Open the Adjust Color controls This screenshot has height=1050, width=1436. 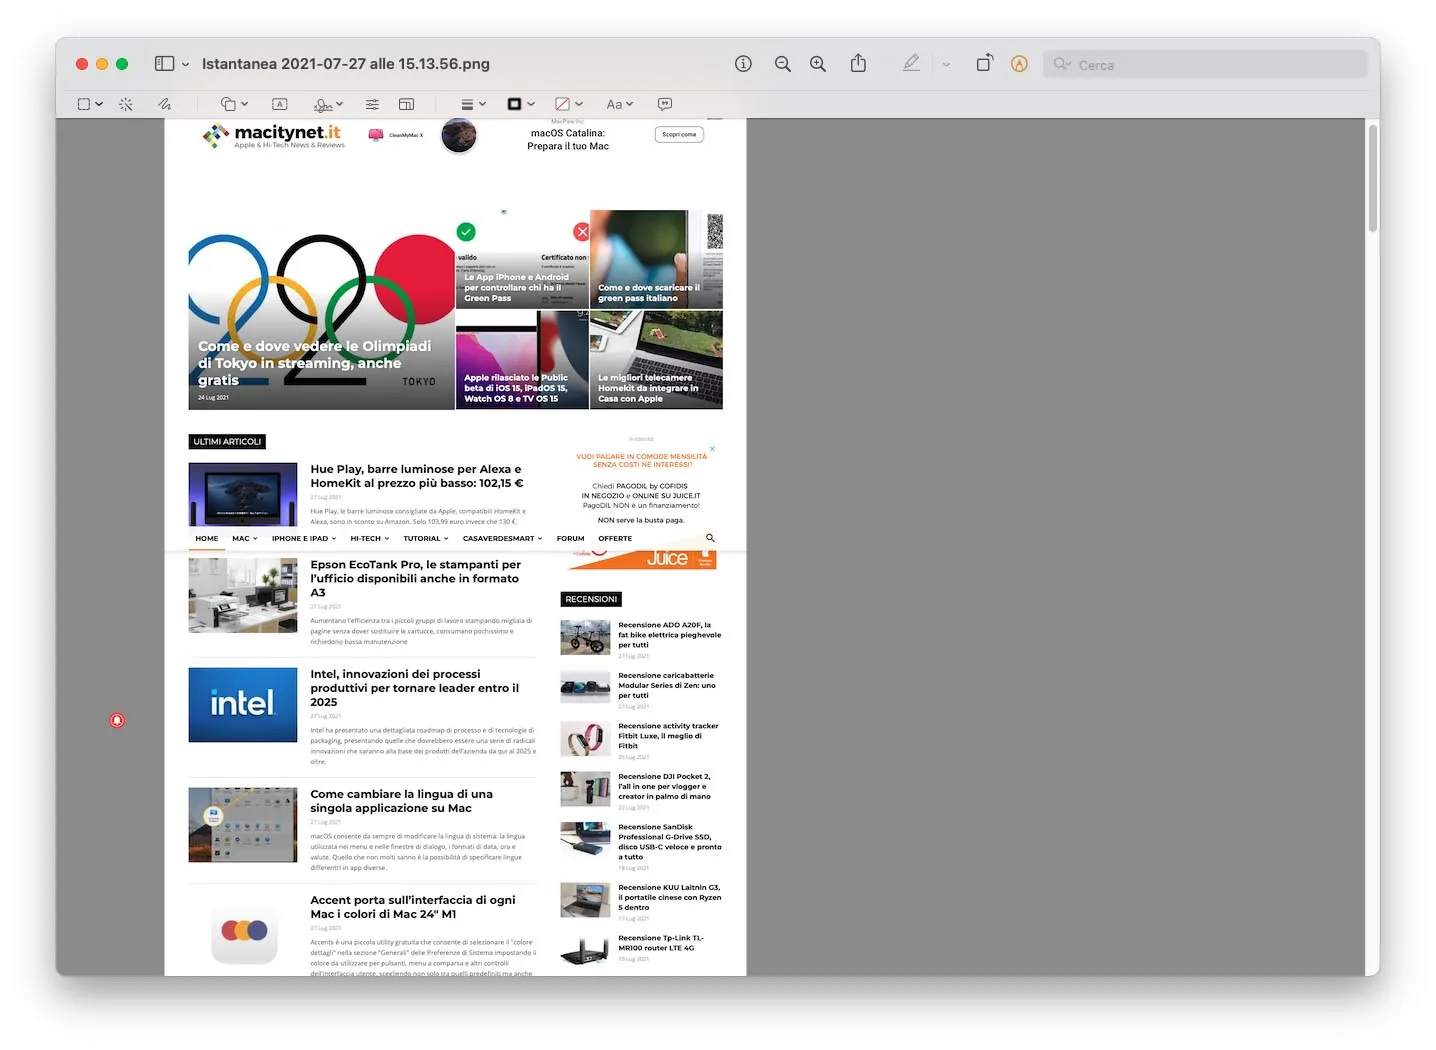click(x=372, y=103)
